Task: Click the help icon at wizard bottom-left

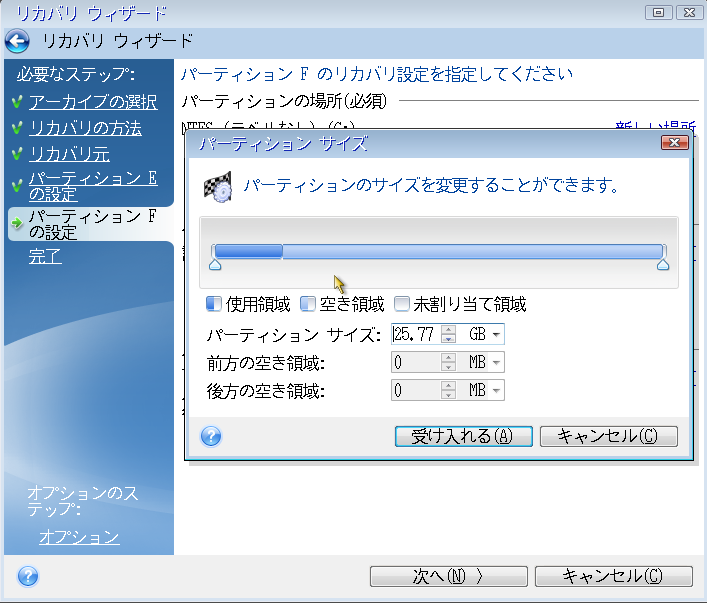Action: 28,576
